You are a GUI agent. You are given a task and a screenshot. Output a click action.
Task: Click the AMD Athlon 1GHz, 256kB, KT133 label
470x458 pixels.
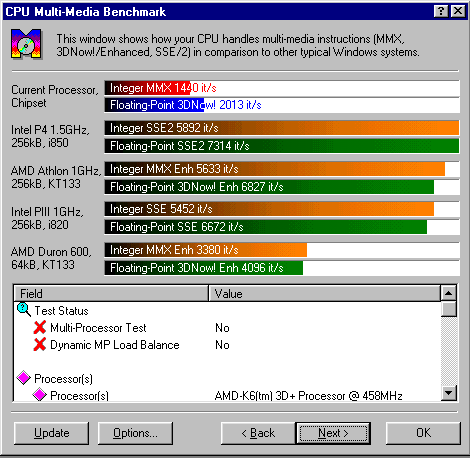(x=56, y=177)
